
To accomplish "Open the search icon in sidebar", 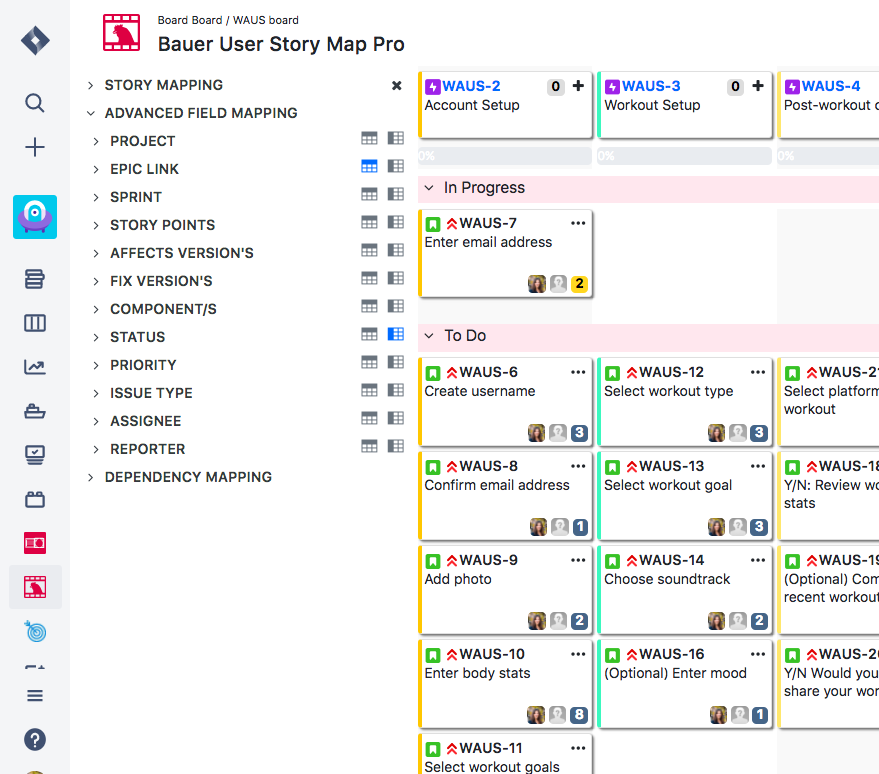I will click(x=35, y=103).
